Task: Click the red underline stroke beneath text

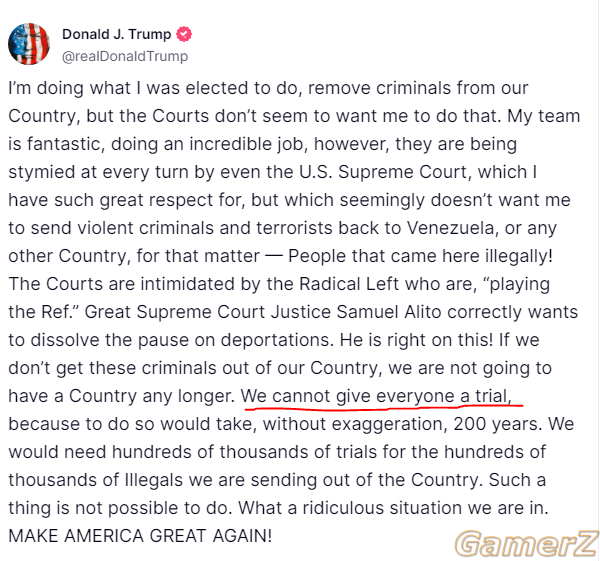Action: (384, 407)
